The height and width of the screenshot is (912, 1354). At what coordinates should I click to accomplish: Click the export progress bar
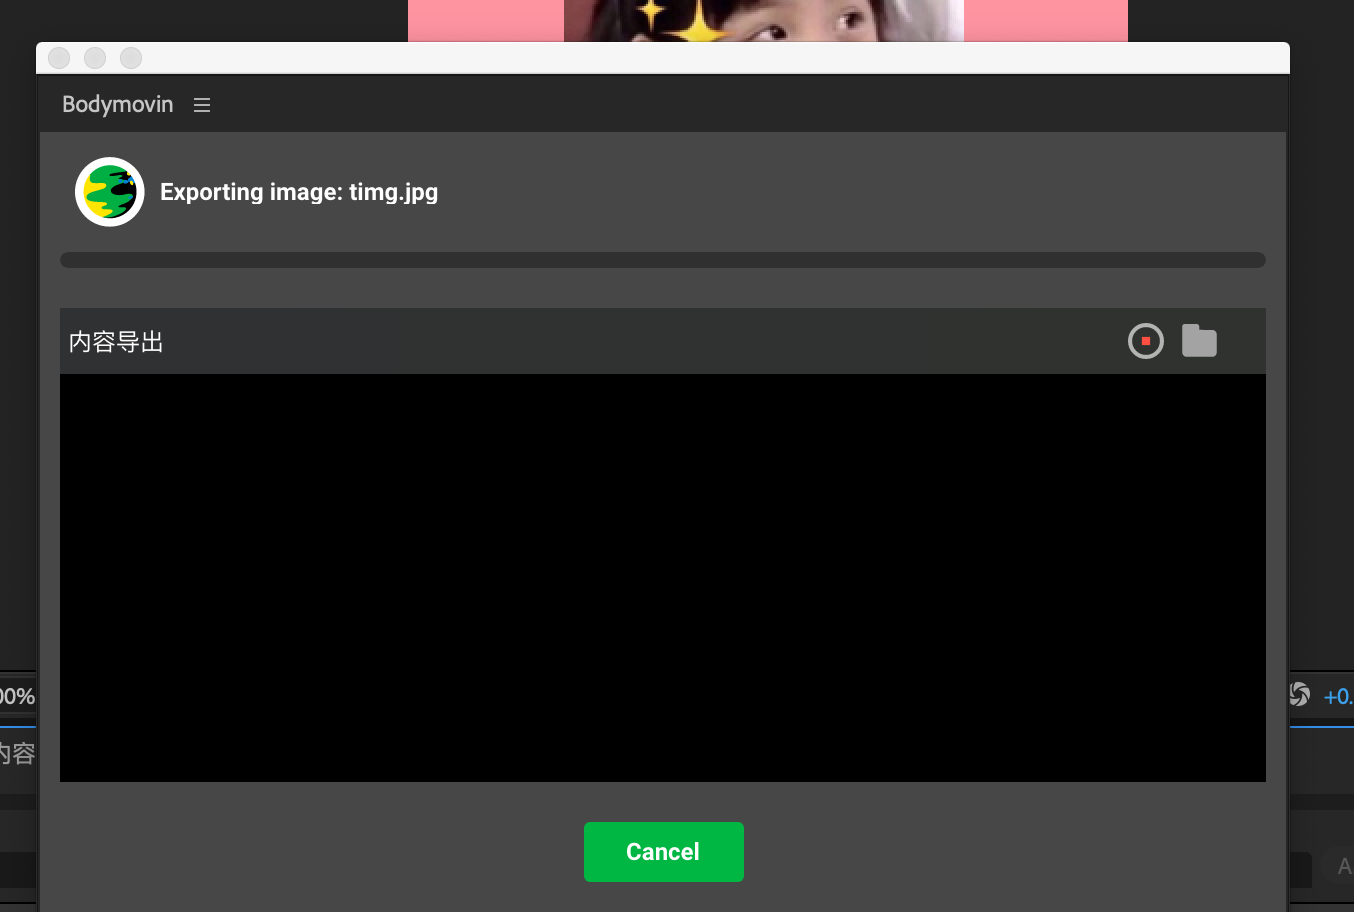pos(663,260)
